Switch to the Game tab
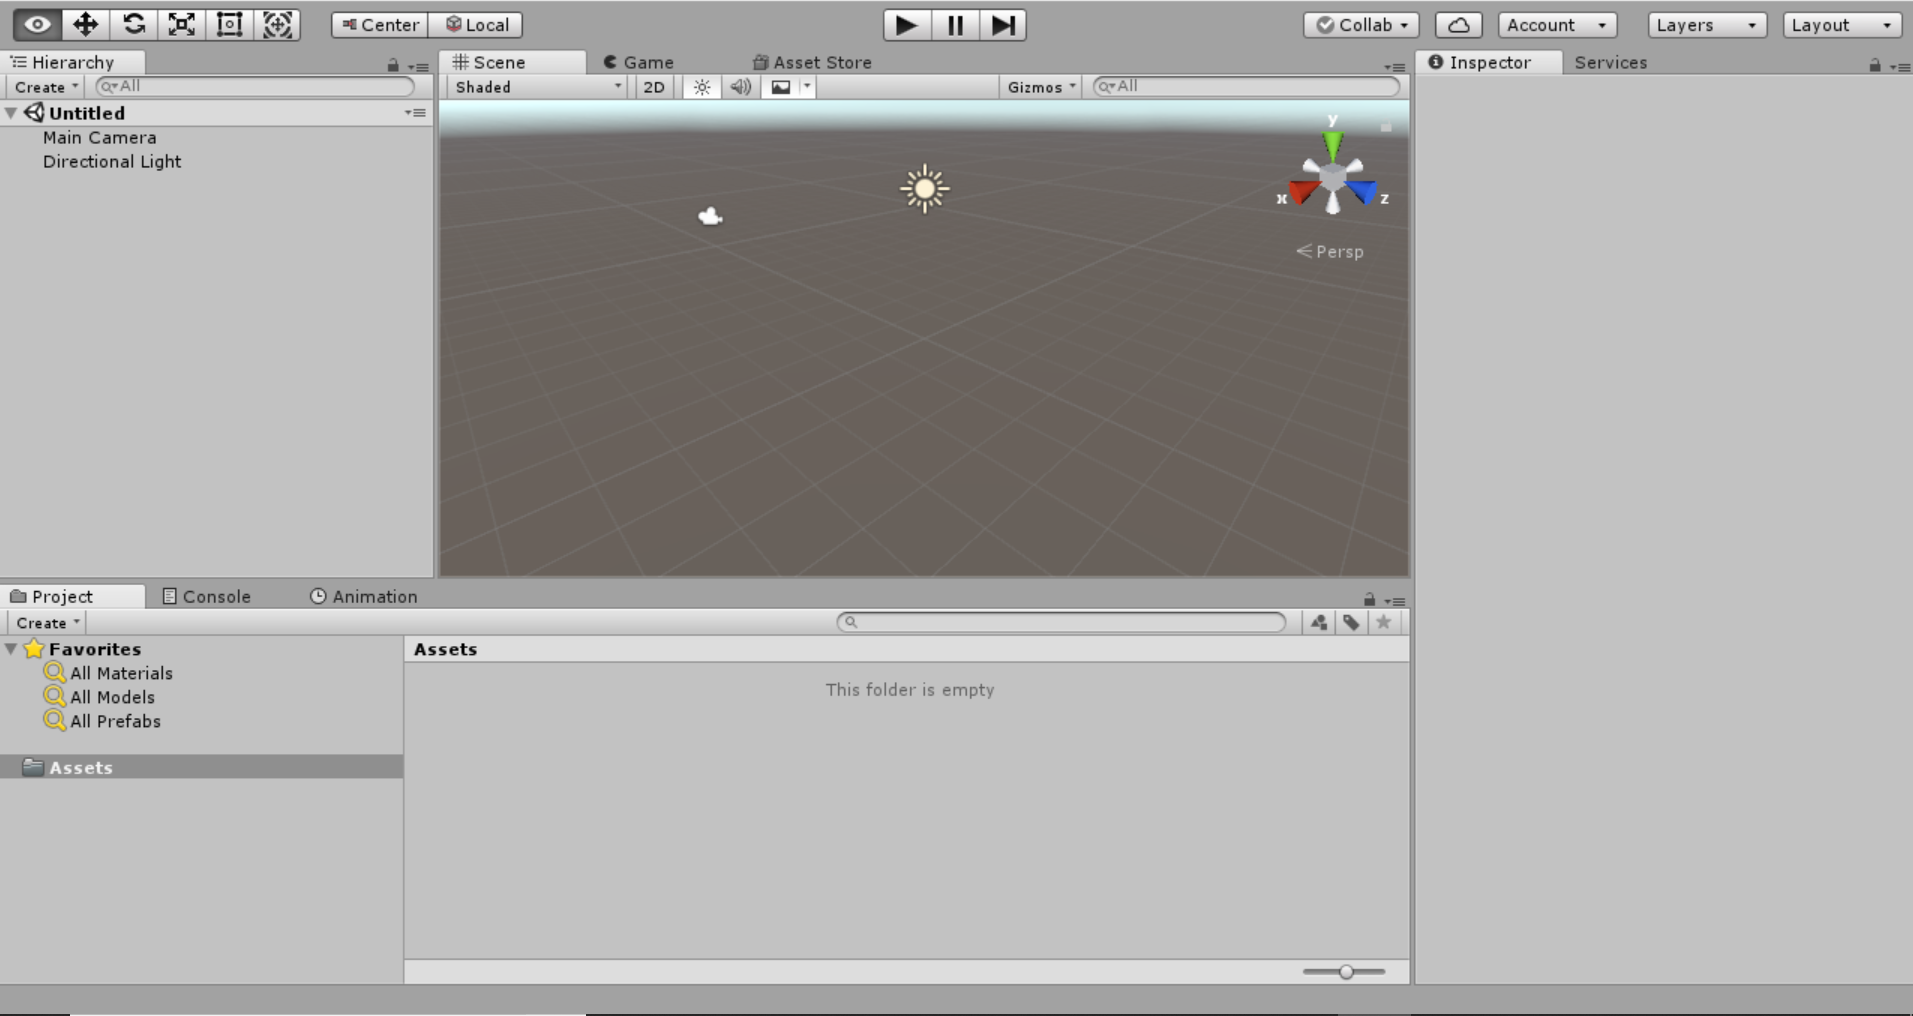This screenshot has height=1016, width=1913. [x=639, y=62]
